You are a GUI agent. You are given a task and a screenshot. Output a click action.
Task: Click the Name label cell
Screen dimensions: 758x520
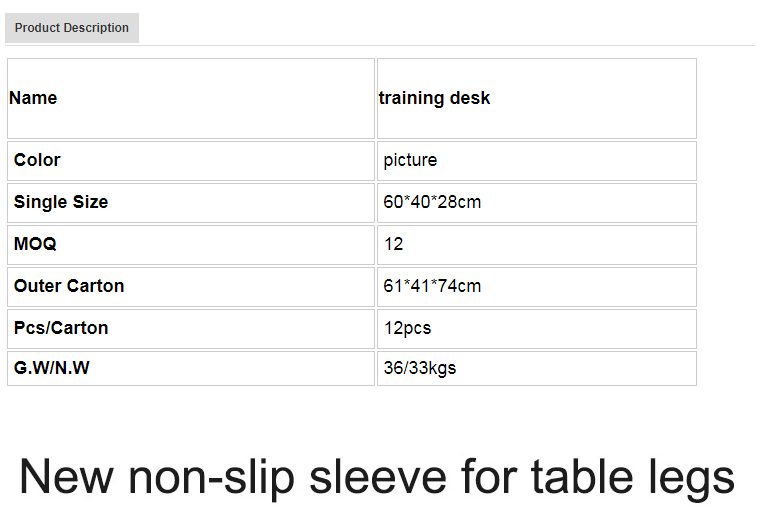click(191, 99)
